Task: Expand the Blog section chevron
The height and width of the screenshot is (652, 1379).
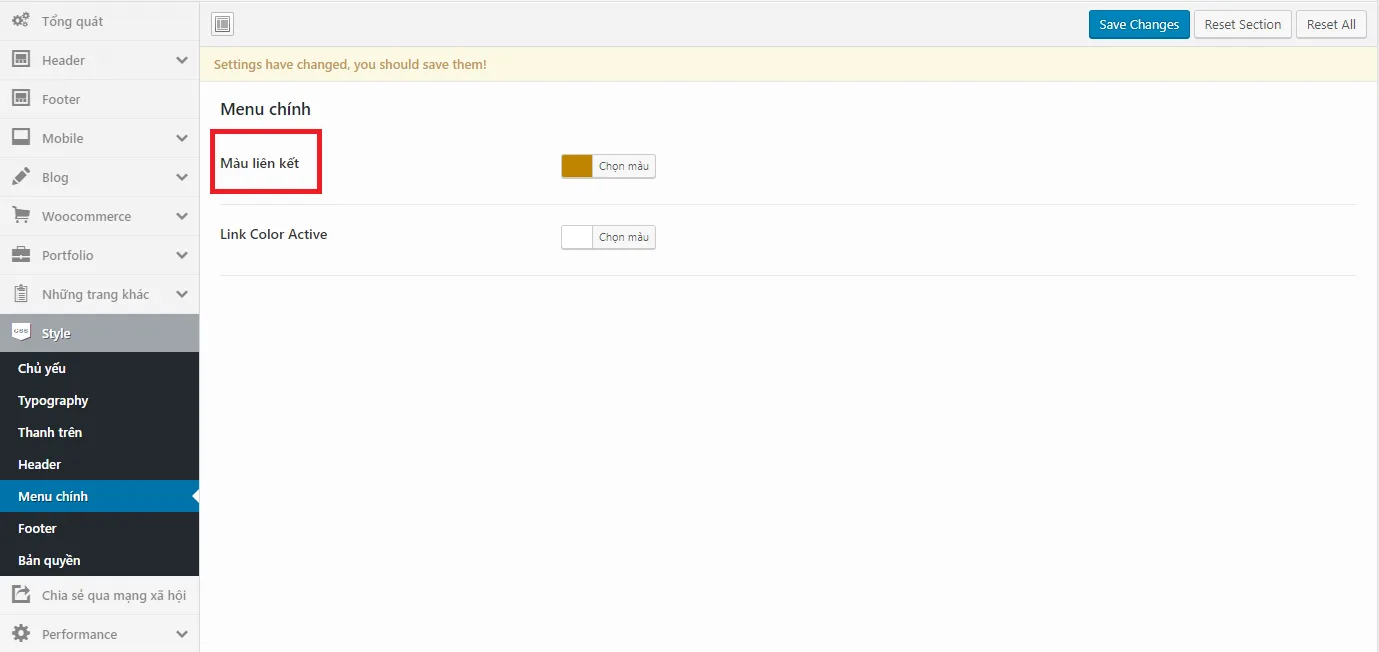Action: coord(182,177)
